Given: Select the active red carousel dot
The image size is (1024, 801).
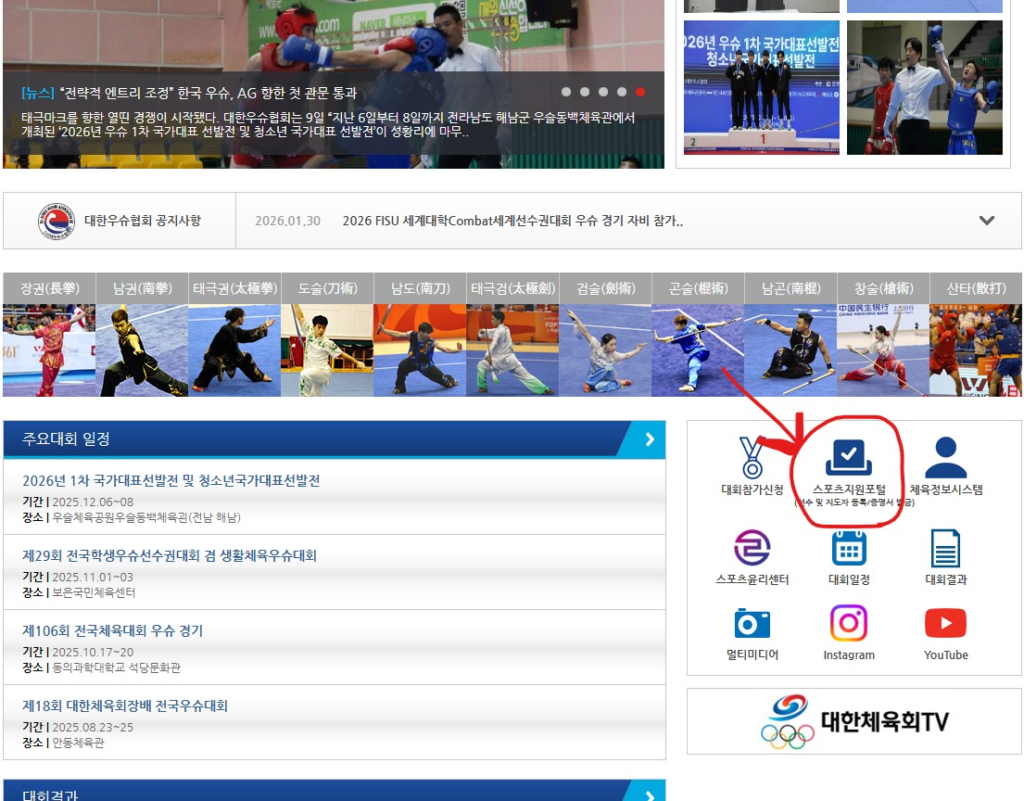Looking at the screenshot, I should click(640, 92).
